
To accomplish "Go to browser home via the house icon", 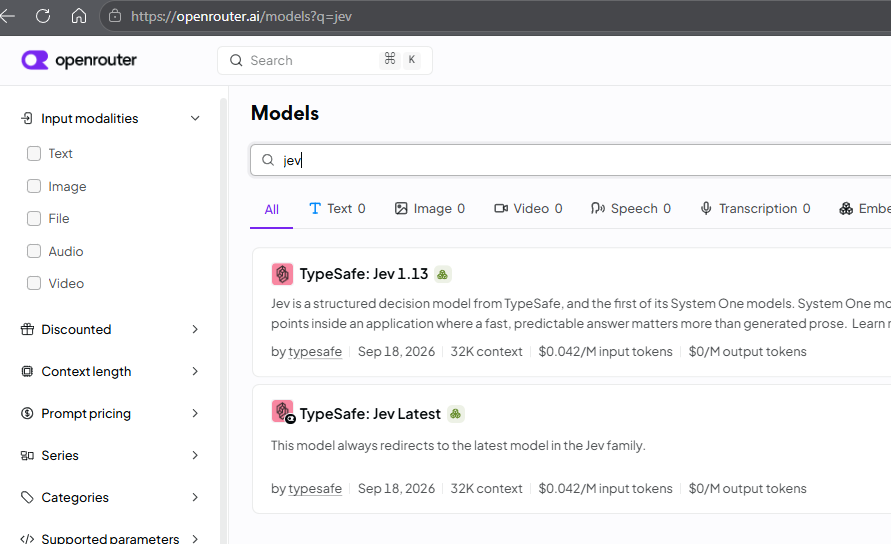I will 79,16.
